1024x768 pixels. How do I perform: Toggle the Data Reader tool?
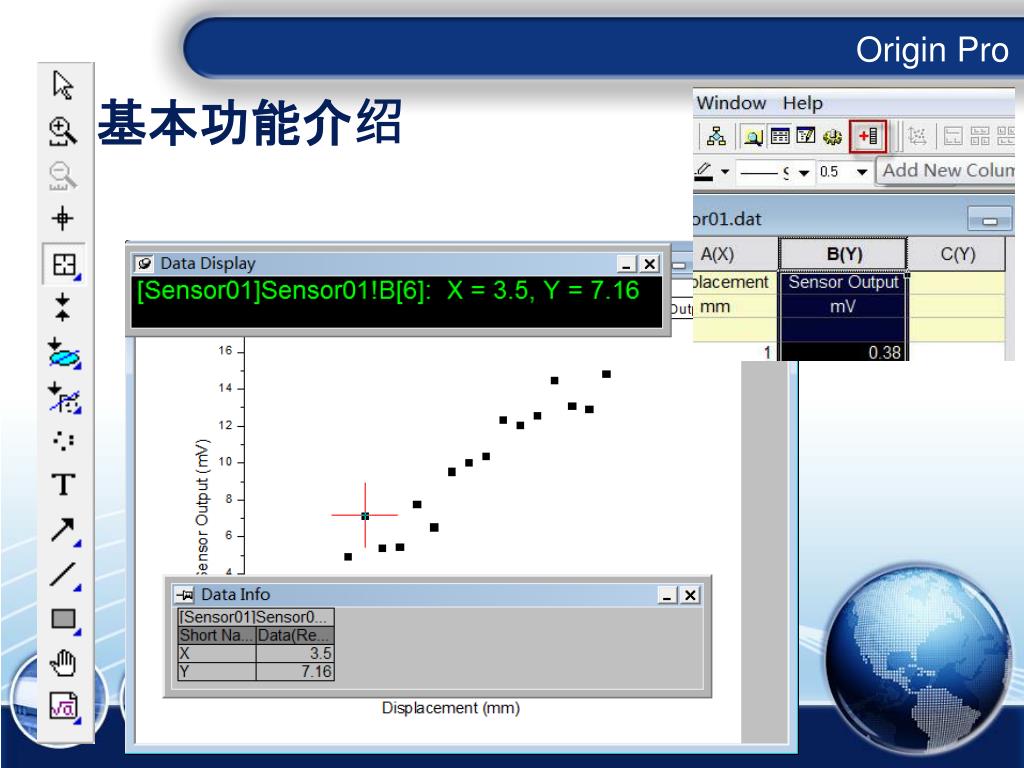pyautogui.click(x=64, y=264)
